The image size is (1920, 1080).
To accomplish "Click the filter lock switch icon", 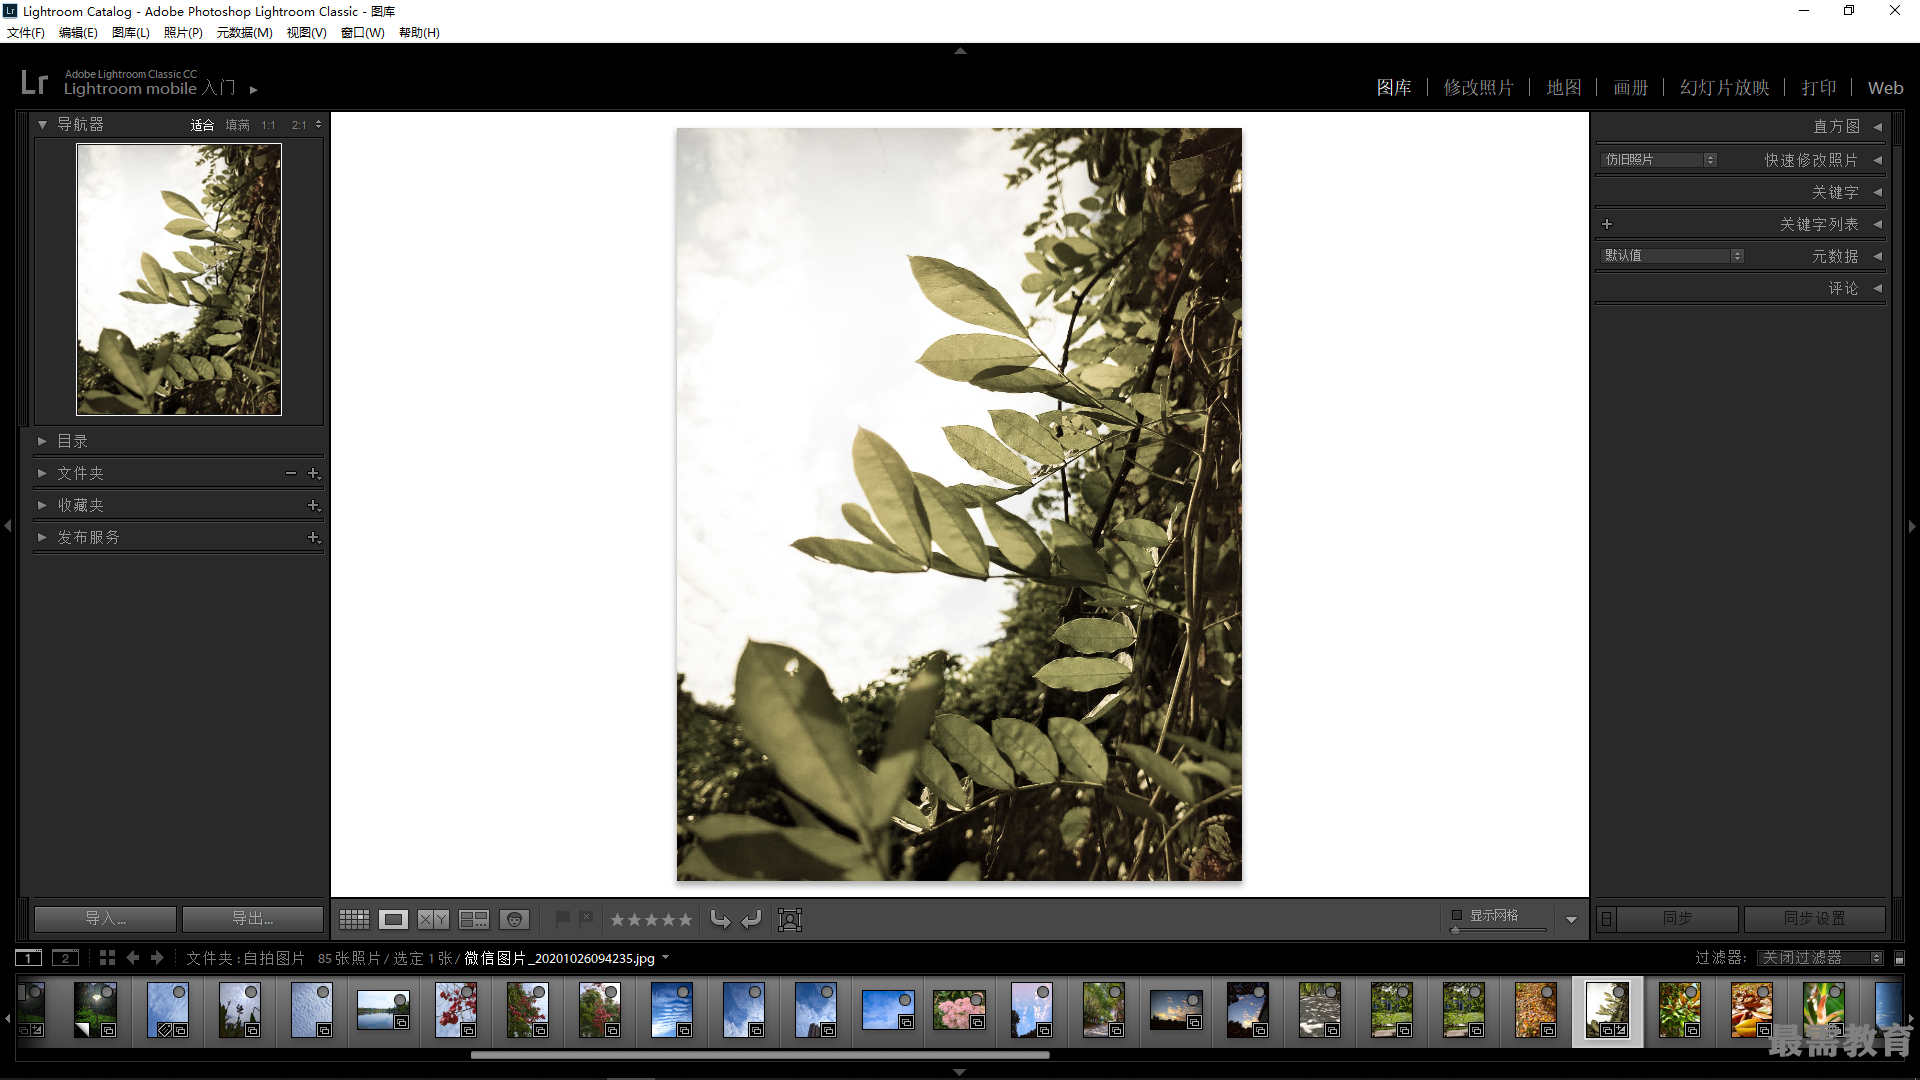I will tap(1899, 958).
